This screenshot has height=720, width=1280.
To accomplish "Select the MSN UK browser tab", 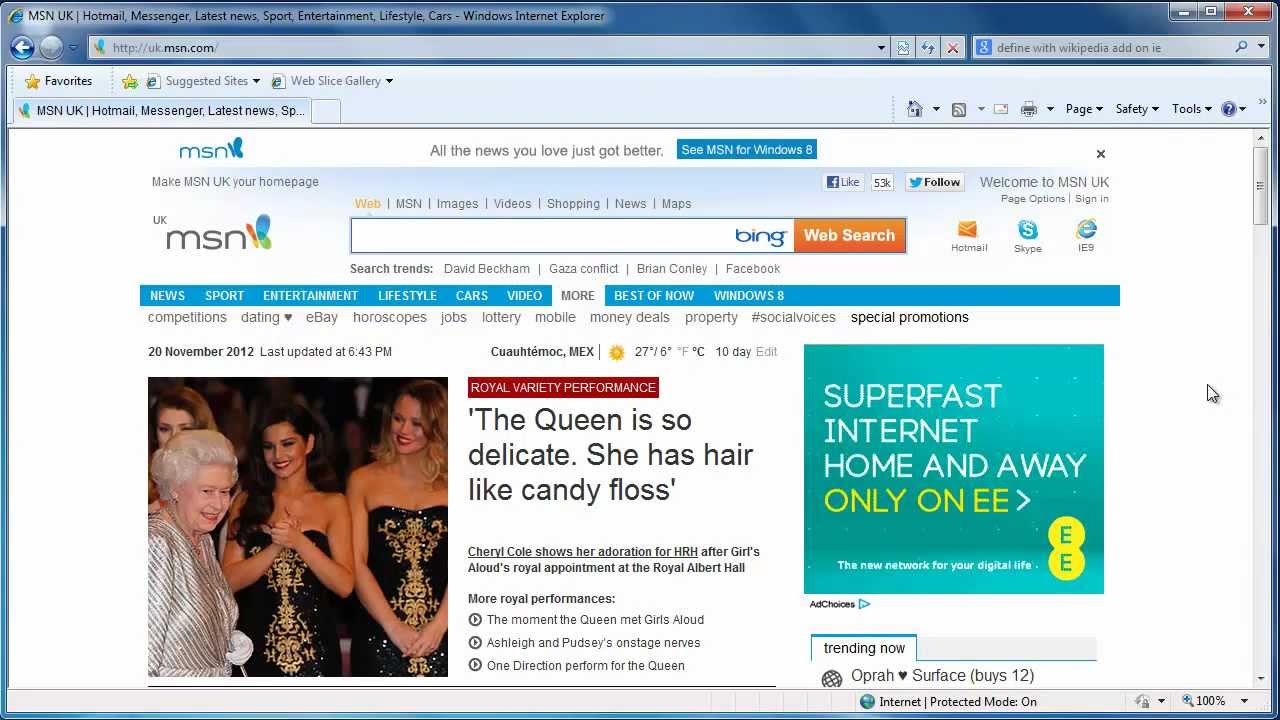I will click(161, 111).
